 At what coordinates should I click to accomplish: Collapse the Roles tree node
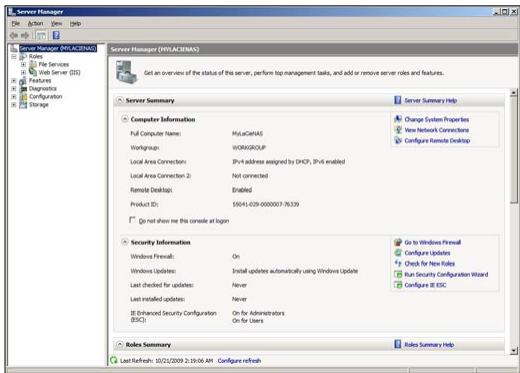pyautogui.click(x=14, y=56)
